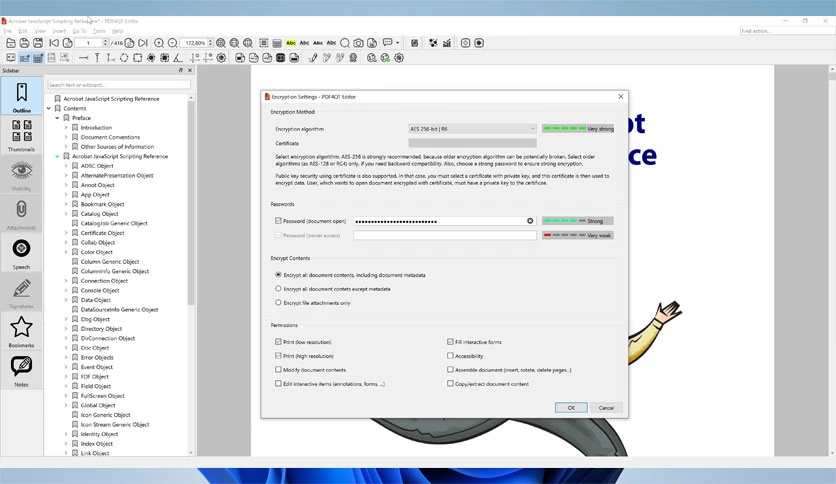Open the View menu
The image size is (836, 484).
point(40,31)
